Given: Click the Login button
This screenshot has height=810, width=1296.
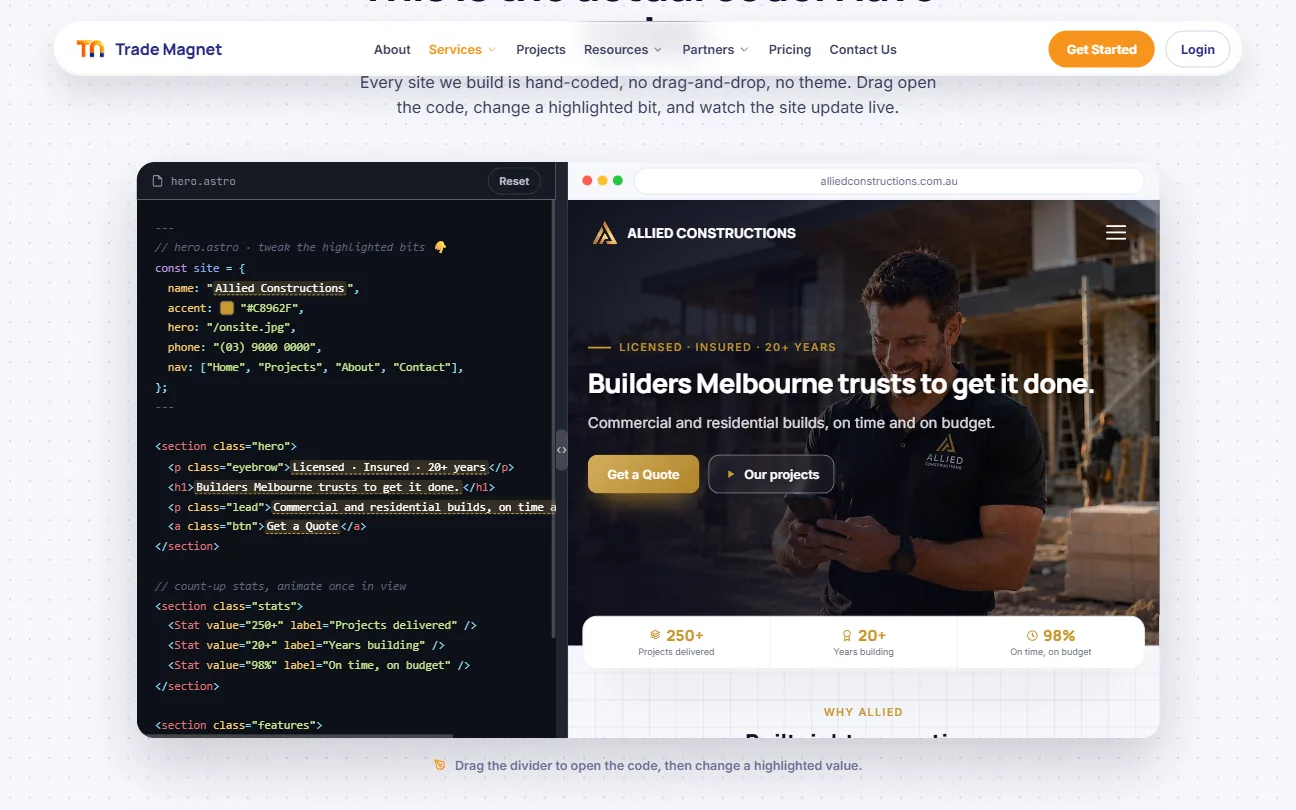Looking at the screenshot, I should pyautogui.click(x=1197, y=49).
